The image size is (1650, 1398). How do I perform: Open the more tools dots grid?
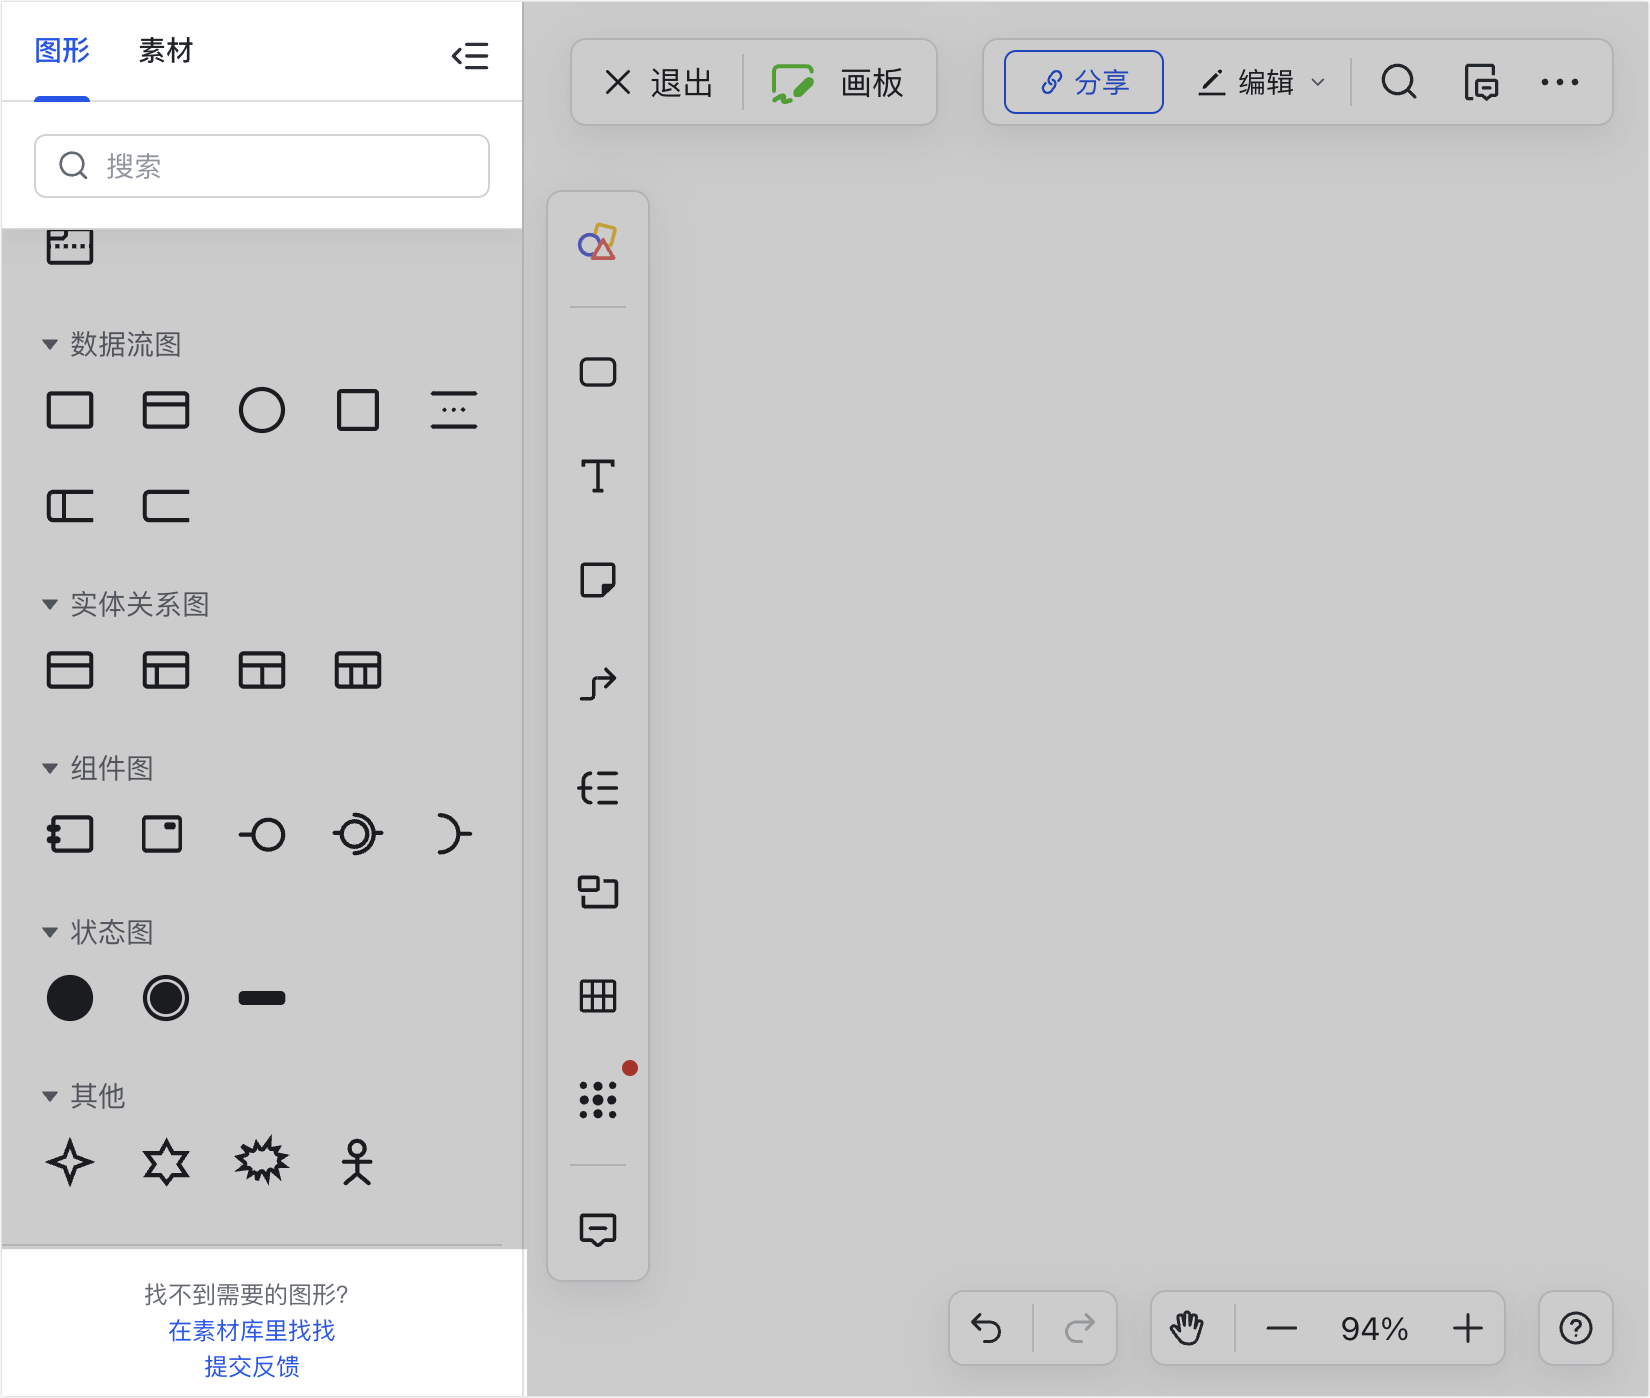[598, 1100]
